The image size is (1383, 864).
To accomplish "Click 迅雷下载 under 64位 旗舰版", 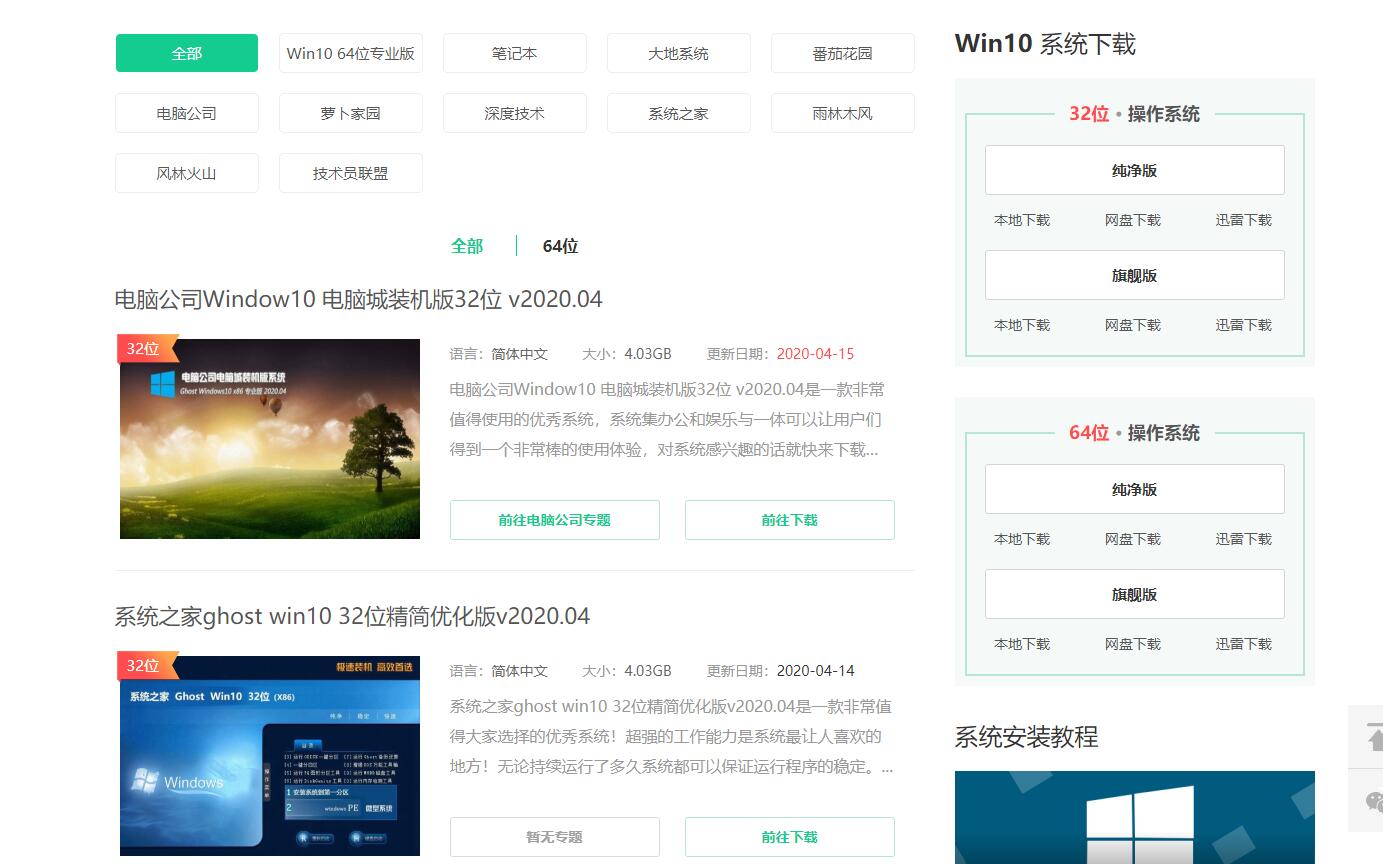I will tap(1243, 643).
